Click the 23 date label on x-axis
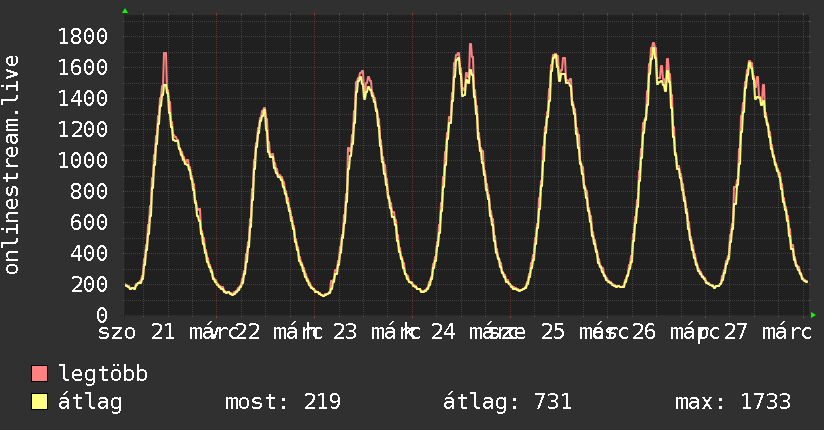 coord(345,332)
